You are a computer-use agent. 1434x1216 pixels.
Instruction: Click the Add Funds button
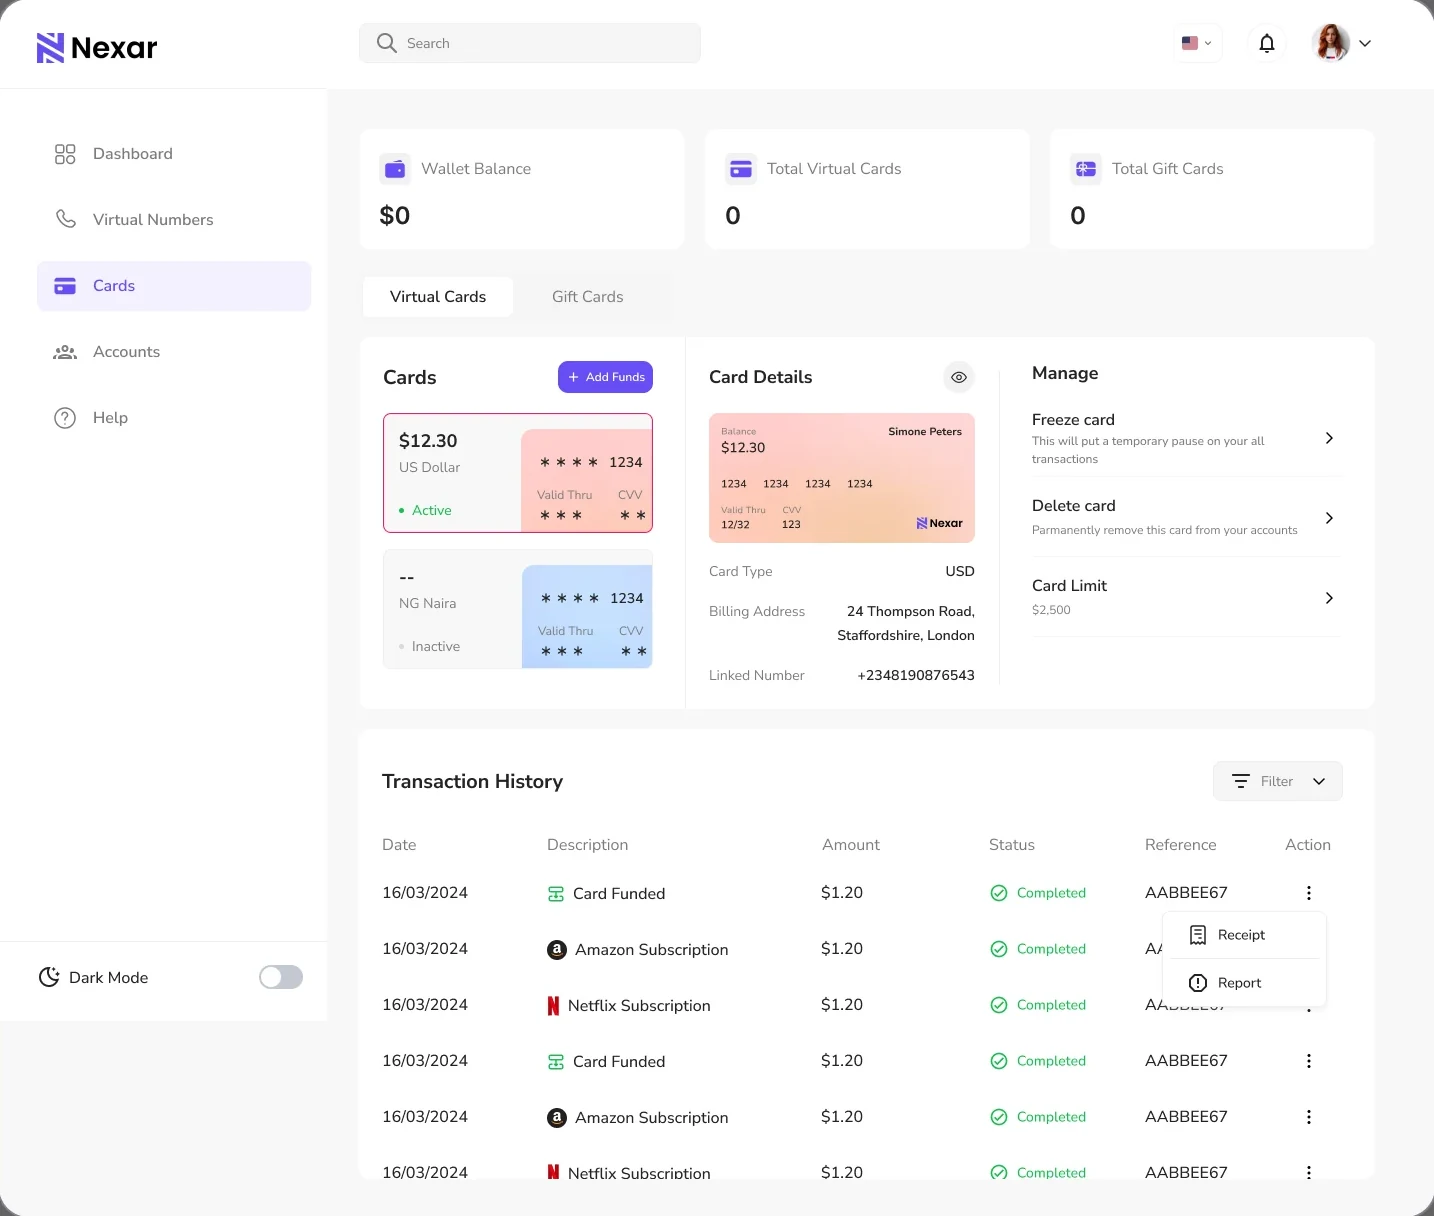[605, 377]
